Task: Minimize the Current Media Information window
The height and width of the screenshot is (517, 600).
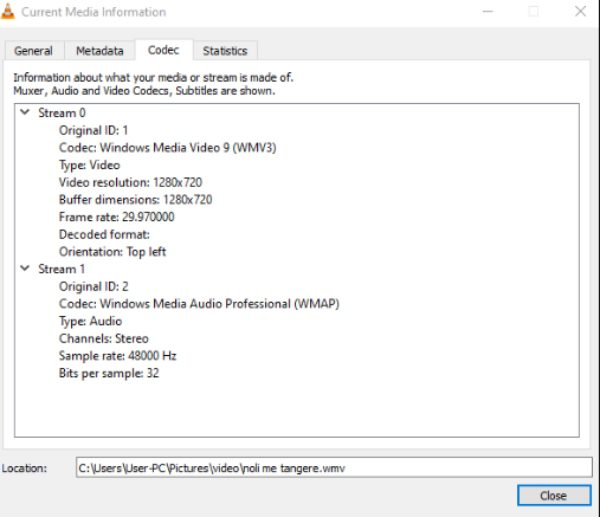Action: click(x=488, y=11)
